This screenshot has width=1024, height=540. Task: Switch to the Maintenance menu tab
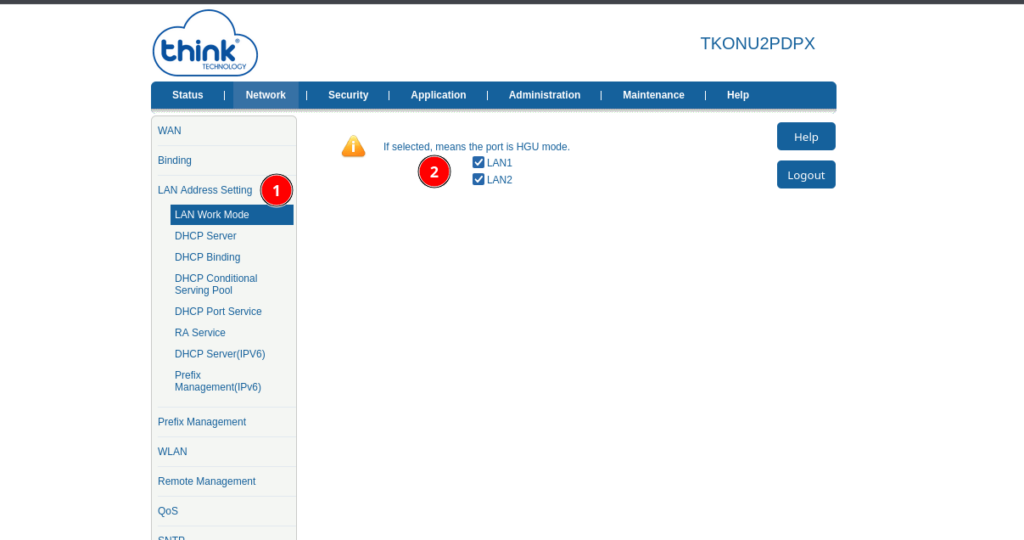pyautogui.click(x=653, y=95)
